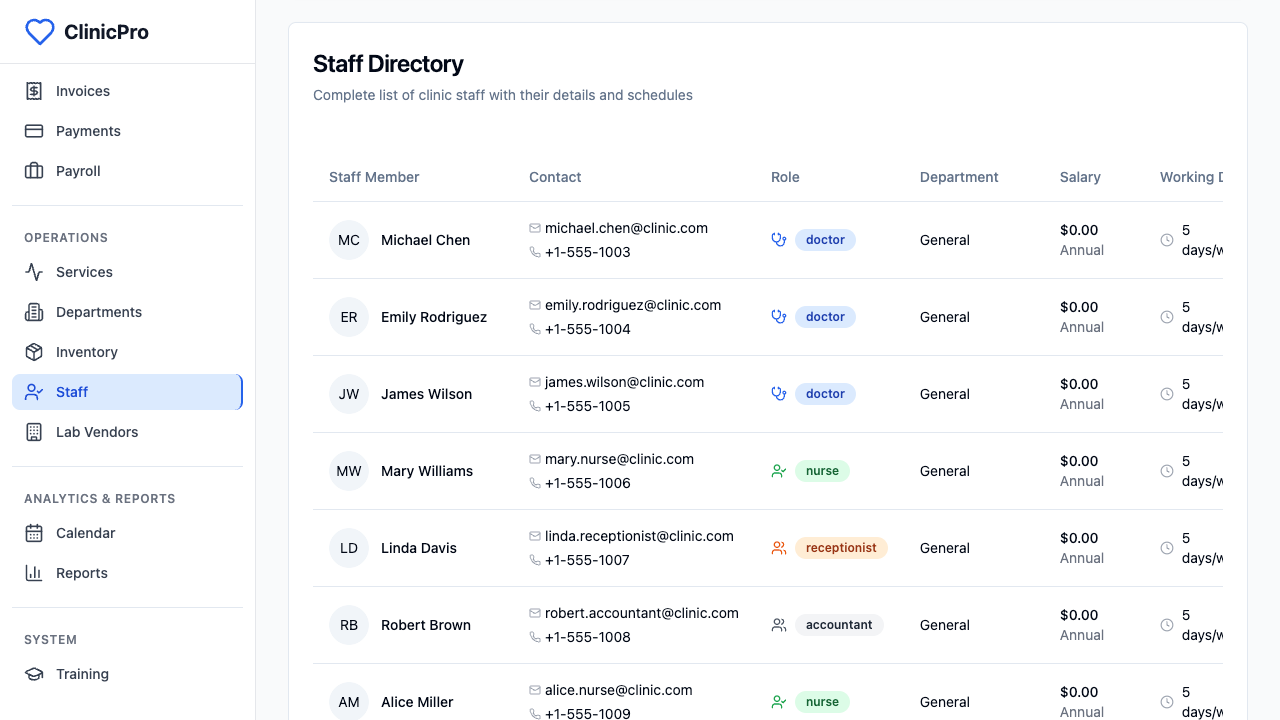Click the receptionist role badge
Viewport: 1280px width, 720px height.
pyautogui.click(x=841, y=548)
